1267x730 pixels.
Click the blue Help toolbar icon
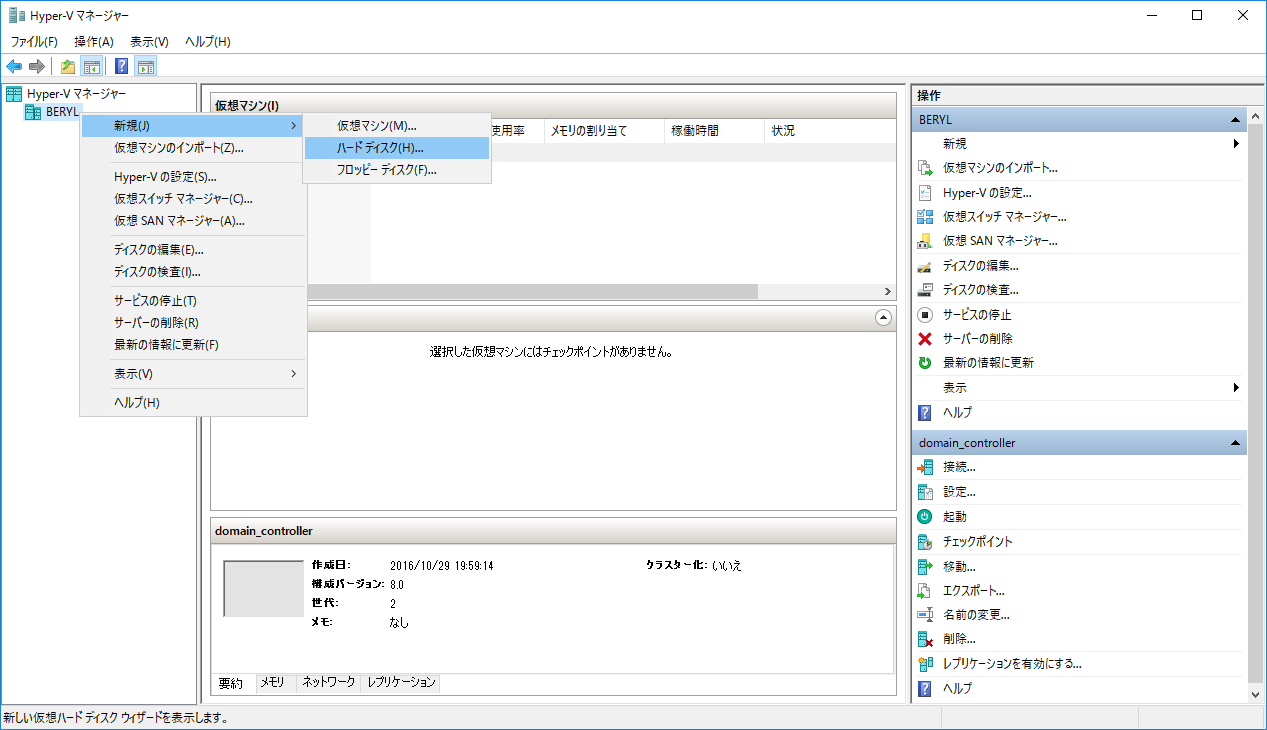pos(122,67)
